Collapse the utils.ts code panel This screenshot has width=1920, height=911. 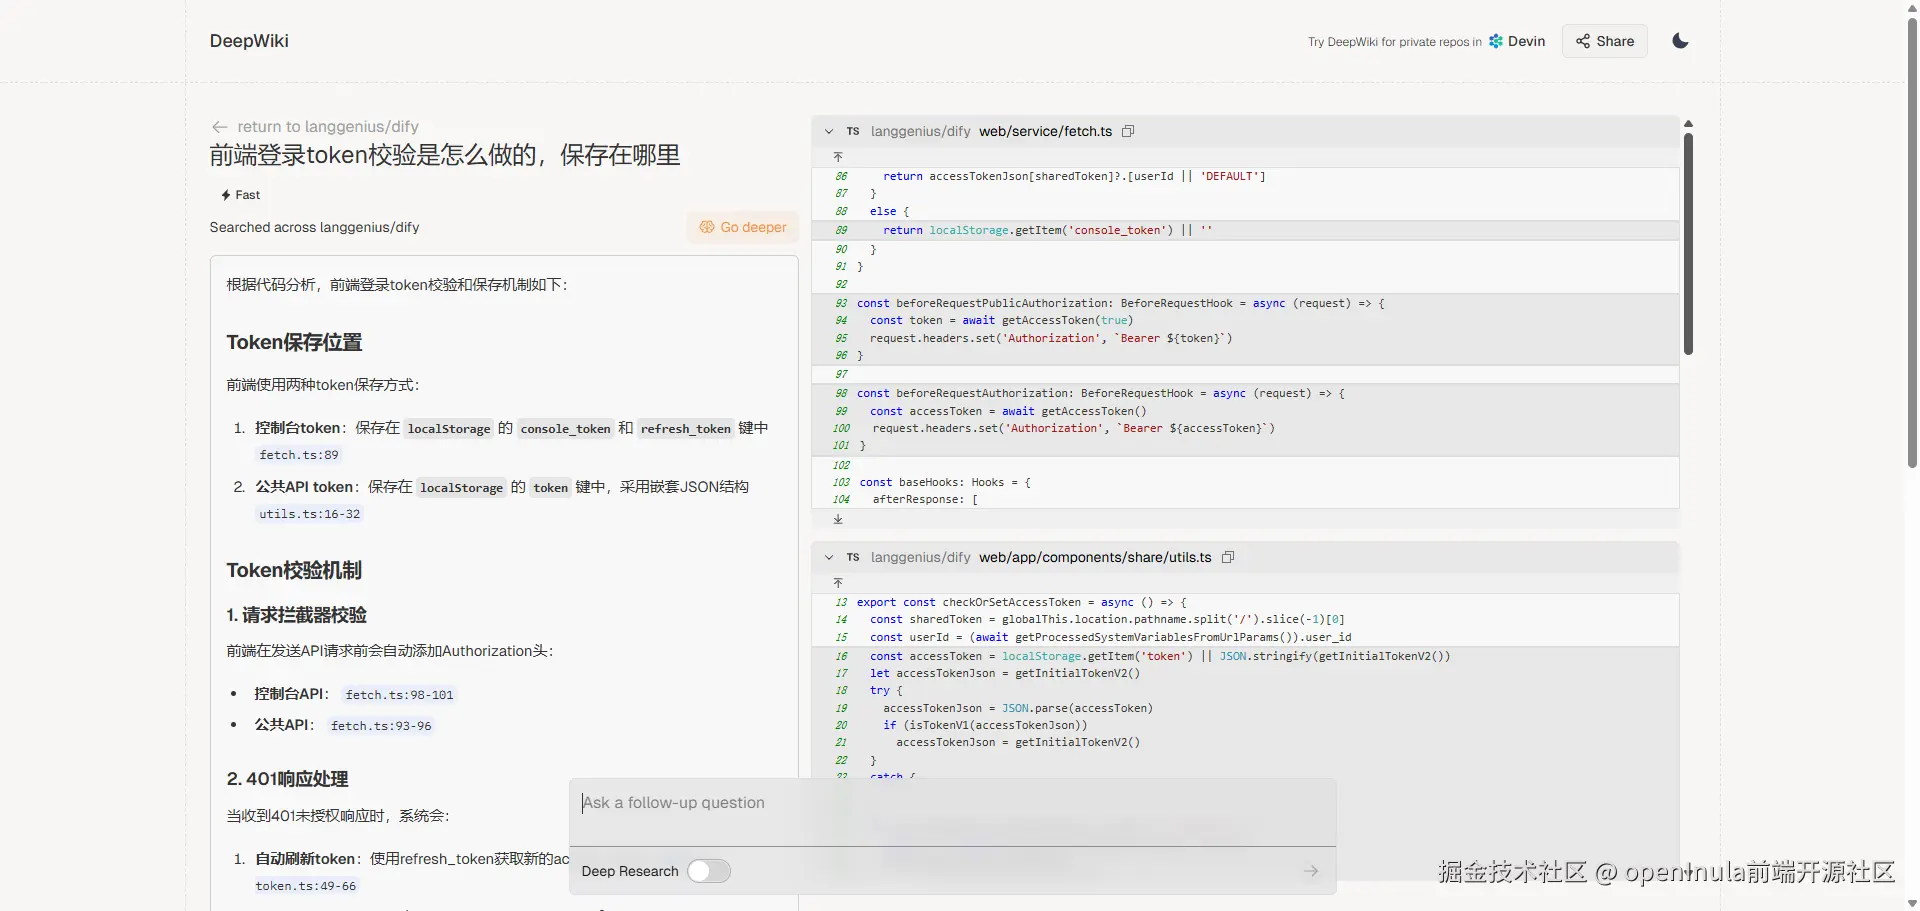829,557
